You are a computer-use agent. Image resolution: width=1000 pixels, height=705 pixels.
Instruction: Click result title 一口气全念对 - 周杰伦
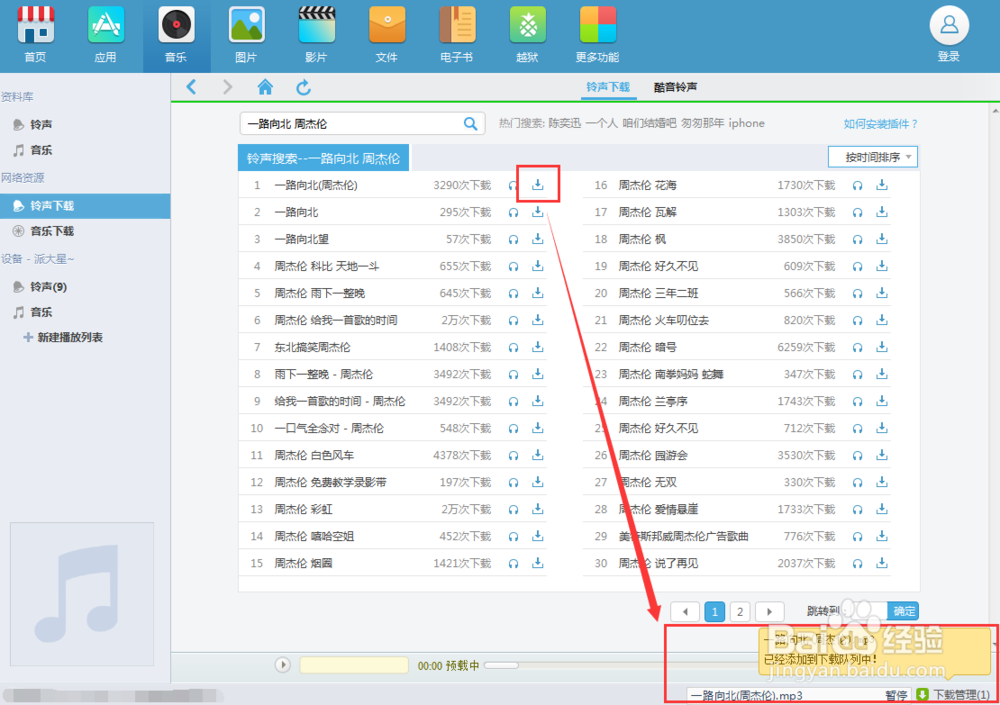329,428
